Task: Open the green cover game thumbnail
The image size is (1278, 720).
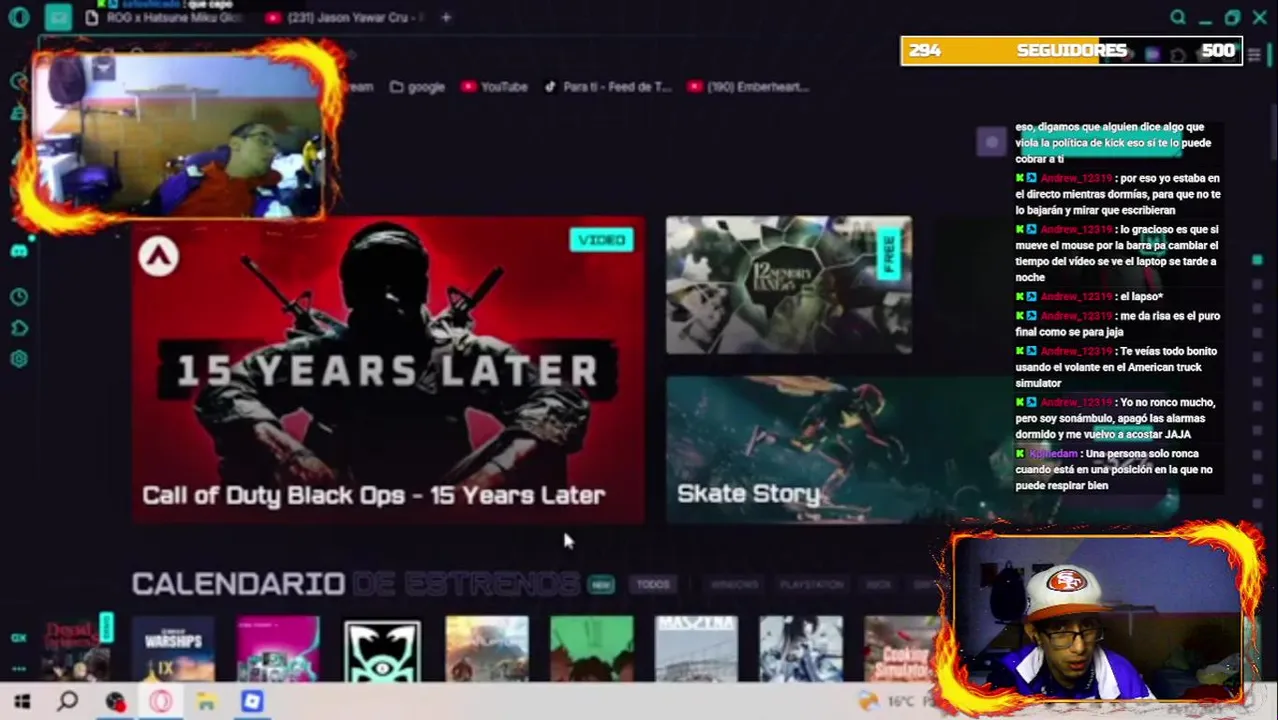Action: [591, 649]
